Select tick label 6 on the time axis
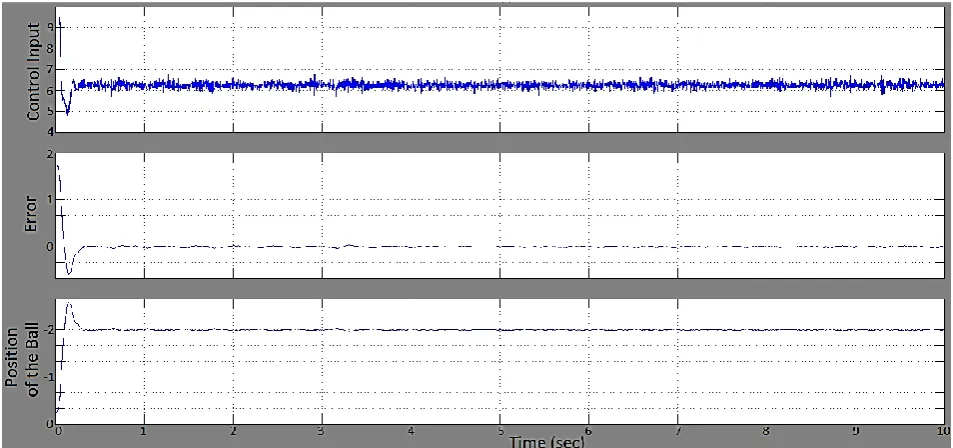953x448 pixels. point(588,432)
